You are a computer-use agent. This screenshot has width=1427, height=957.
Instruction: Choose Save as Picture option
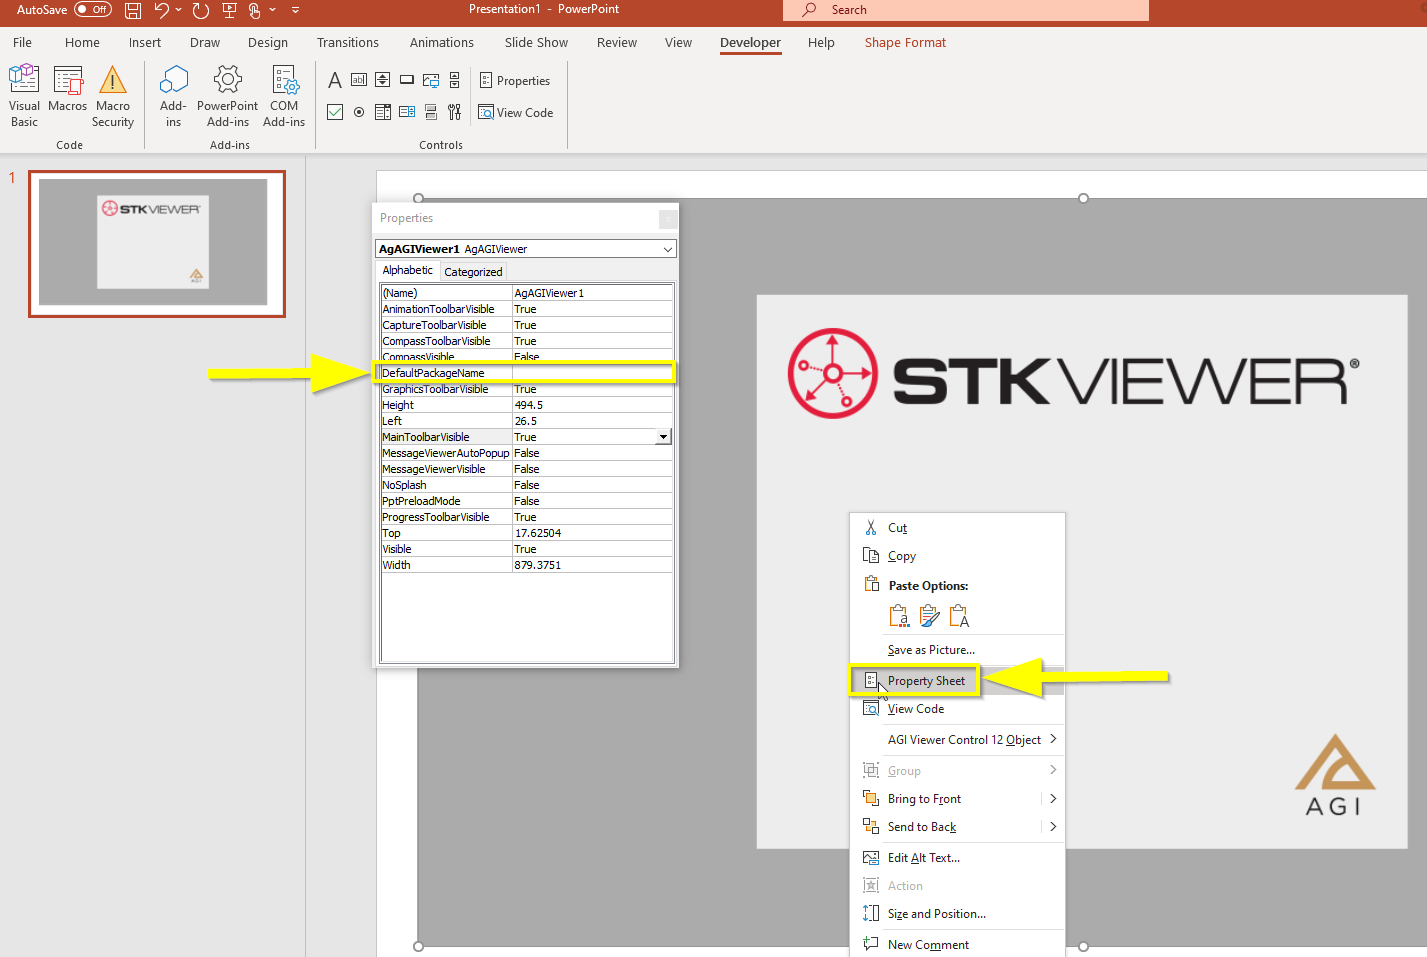(x=957, y=650)
